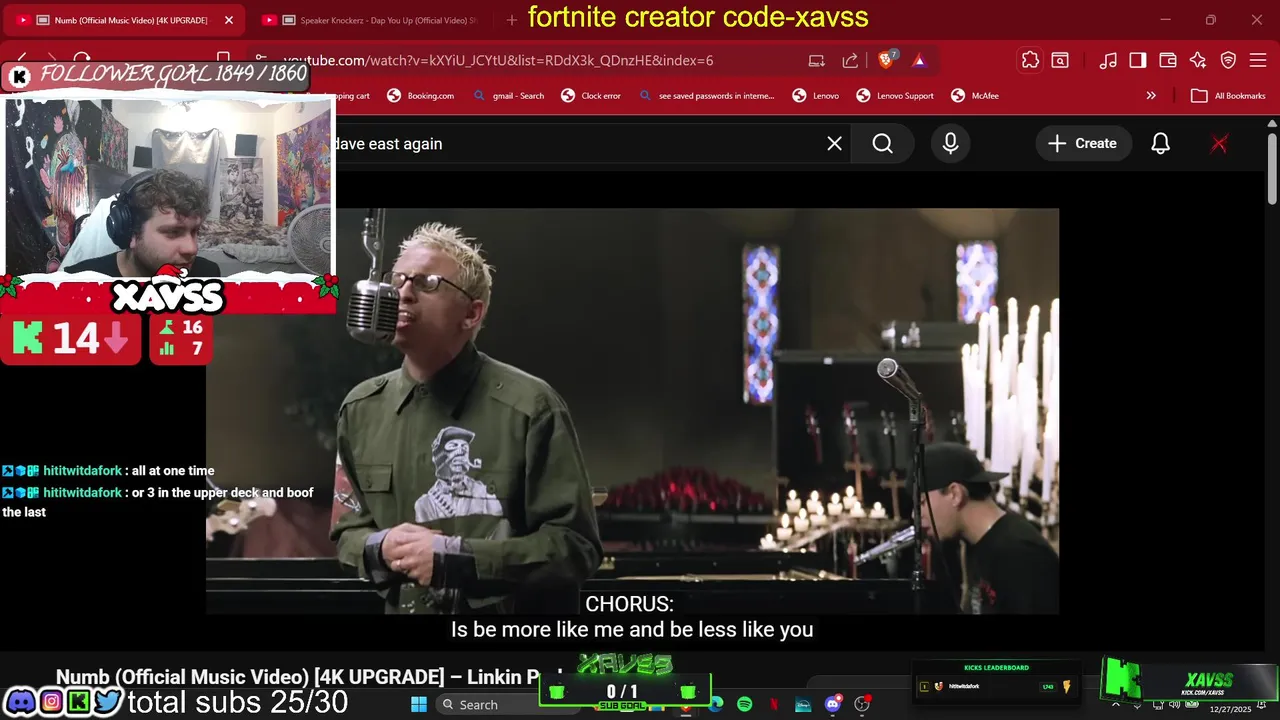The width and height of the screenshot is (1280, 720).
Task: Open the Lenovo bookmark
Action: click(x=816, y=96)
